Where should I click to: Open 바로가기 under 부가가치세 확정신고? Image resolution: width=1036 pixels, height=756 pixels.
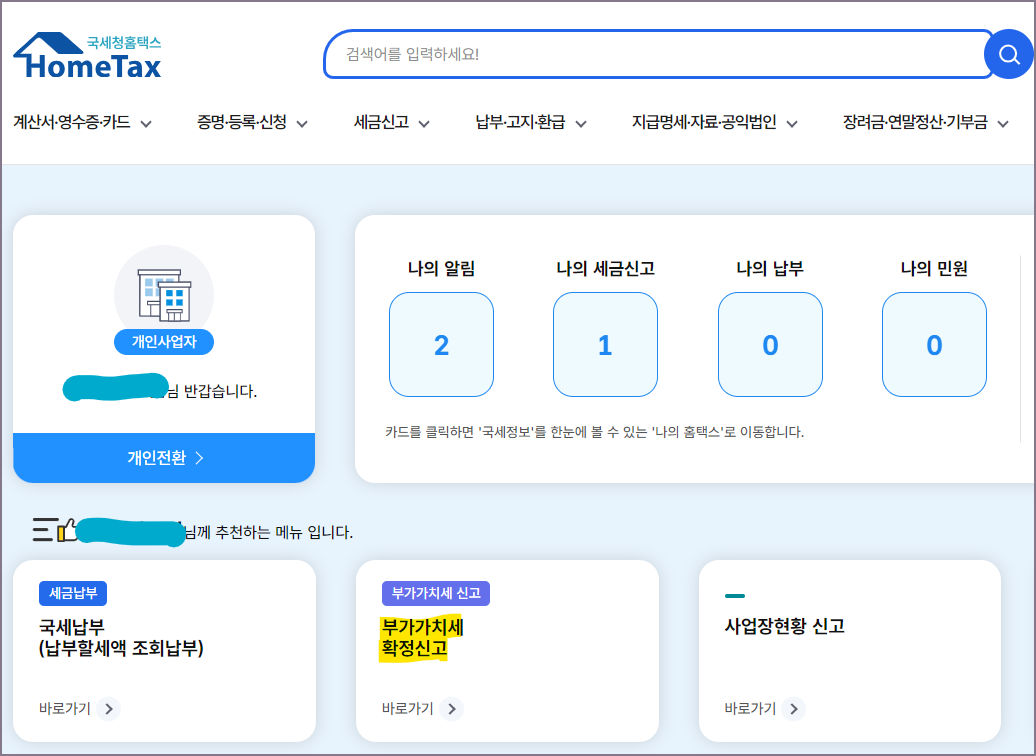point(452,709)
